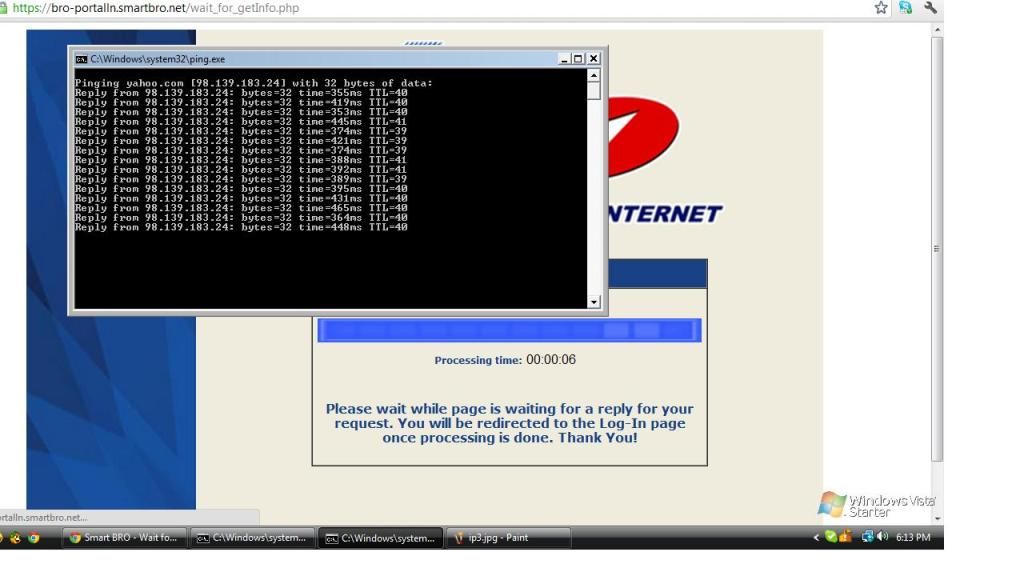The height and width of the screenshot is (576, 1024).
Task: Open the volume speaker tray icon
Action: (x=882, y=537)
